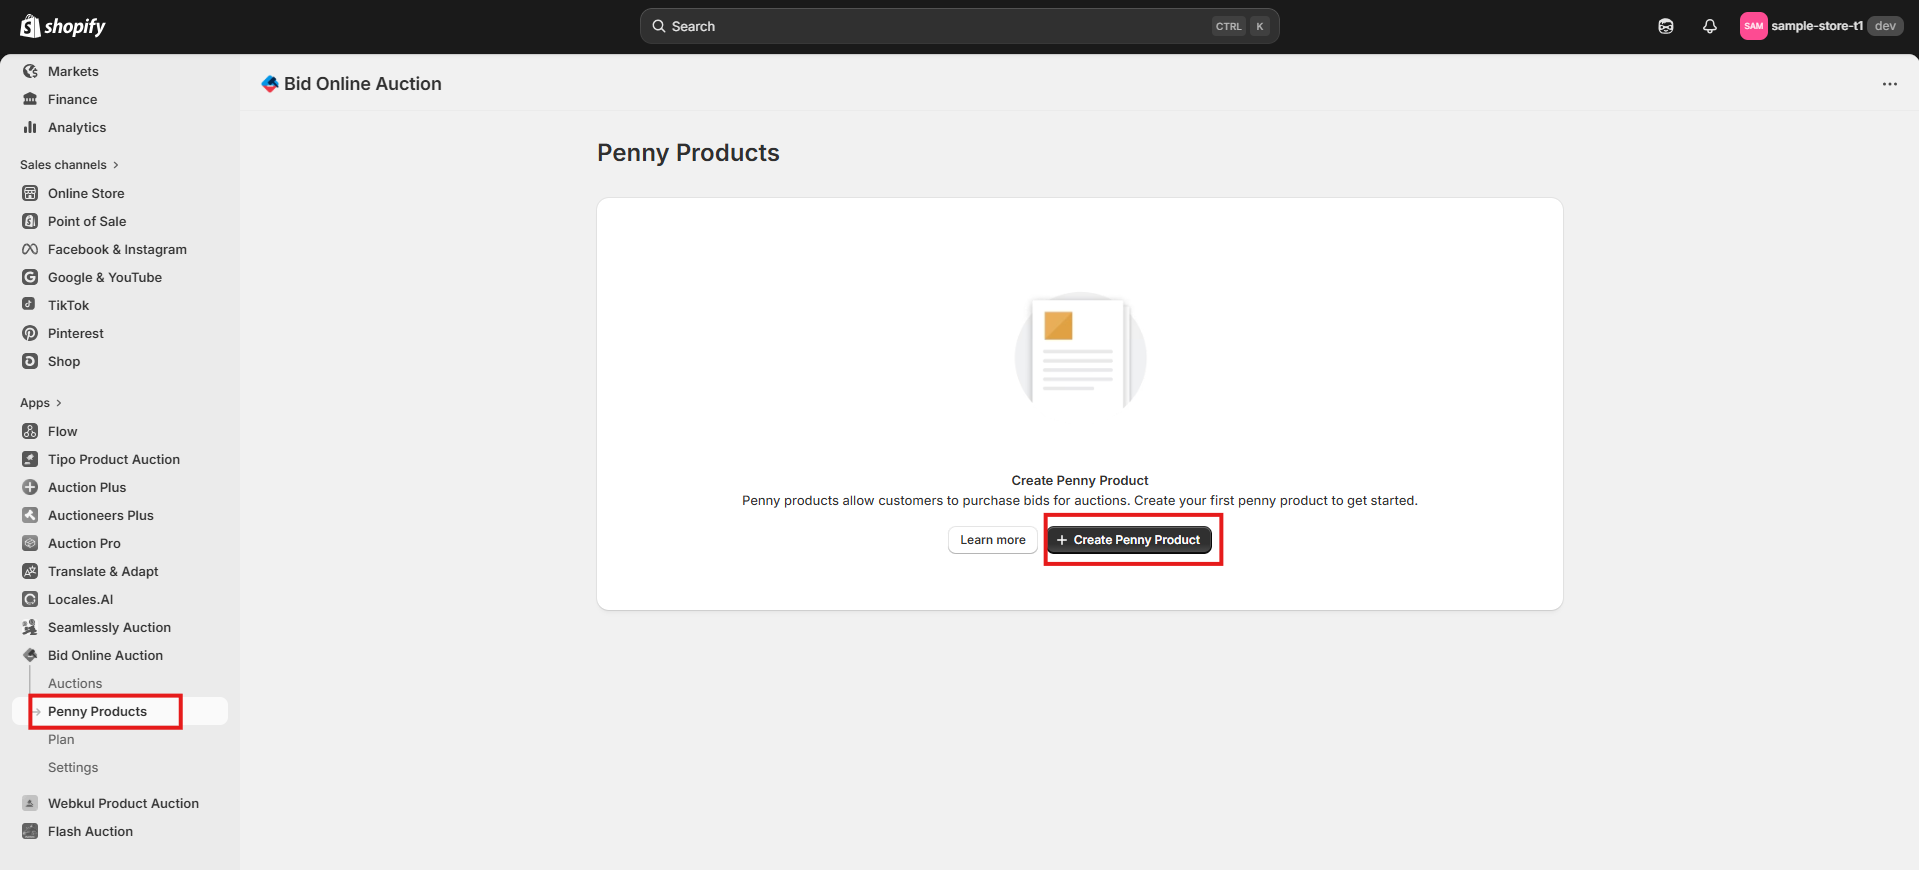Open Settings under Bid Online Auction
Screen dimensions: 1919x870
[73, 767]
